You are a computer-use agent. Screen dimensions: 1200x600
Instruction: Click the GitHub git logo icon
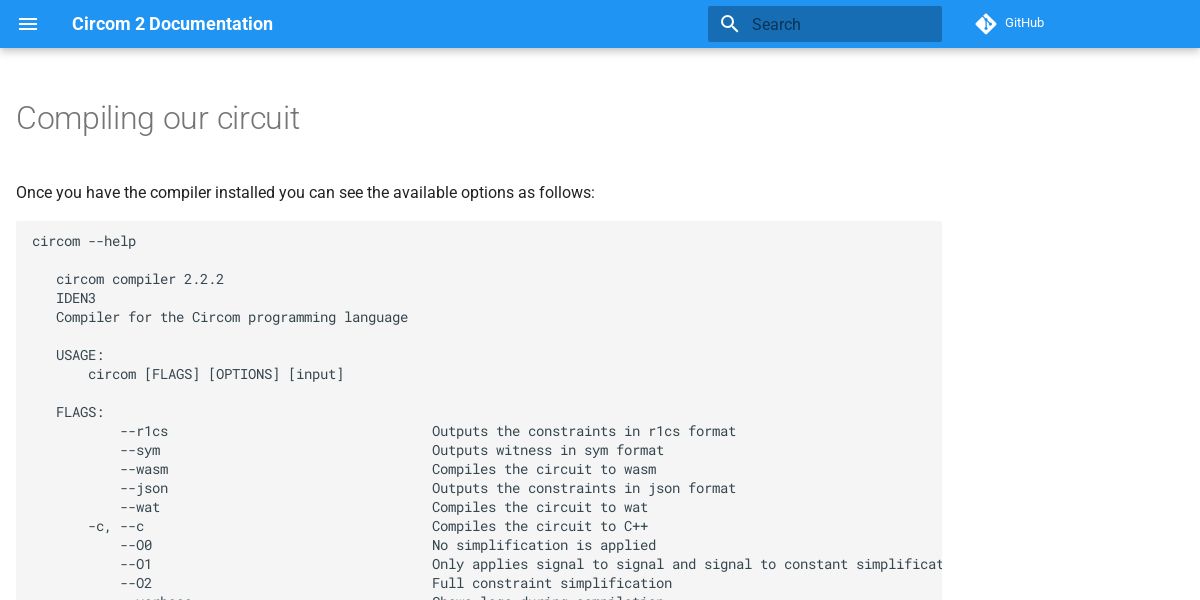(x=986, y=24)
